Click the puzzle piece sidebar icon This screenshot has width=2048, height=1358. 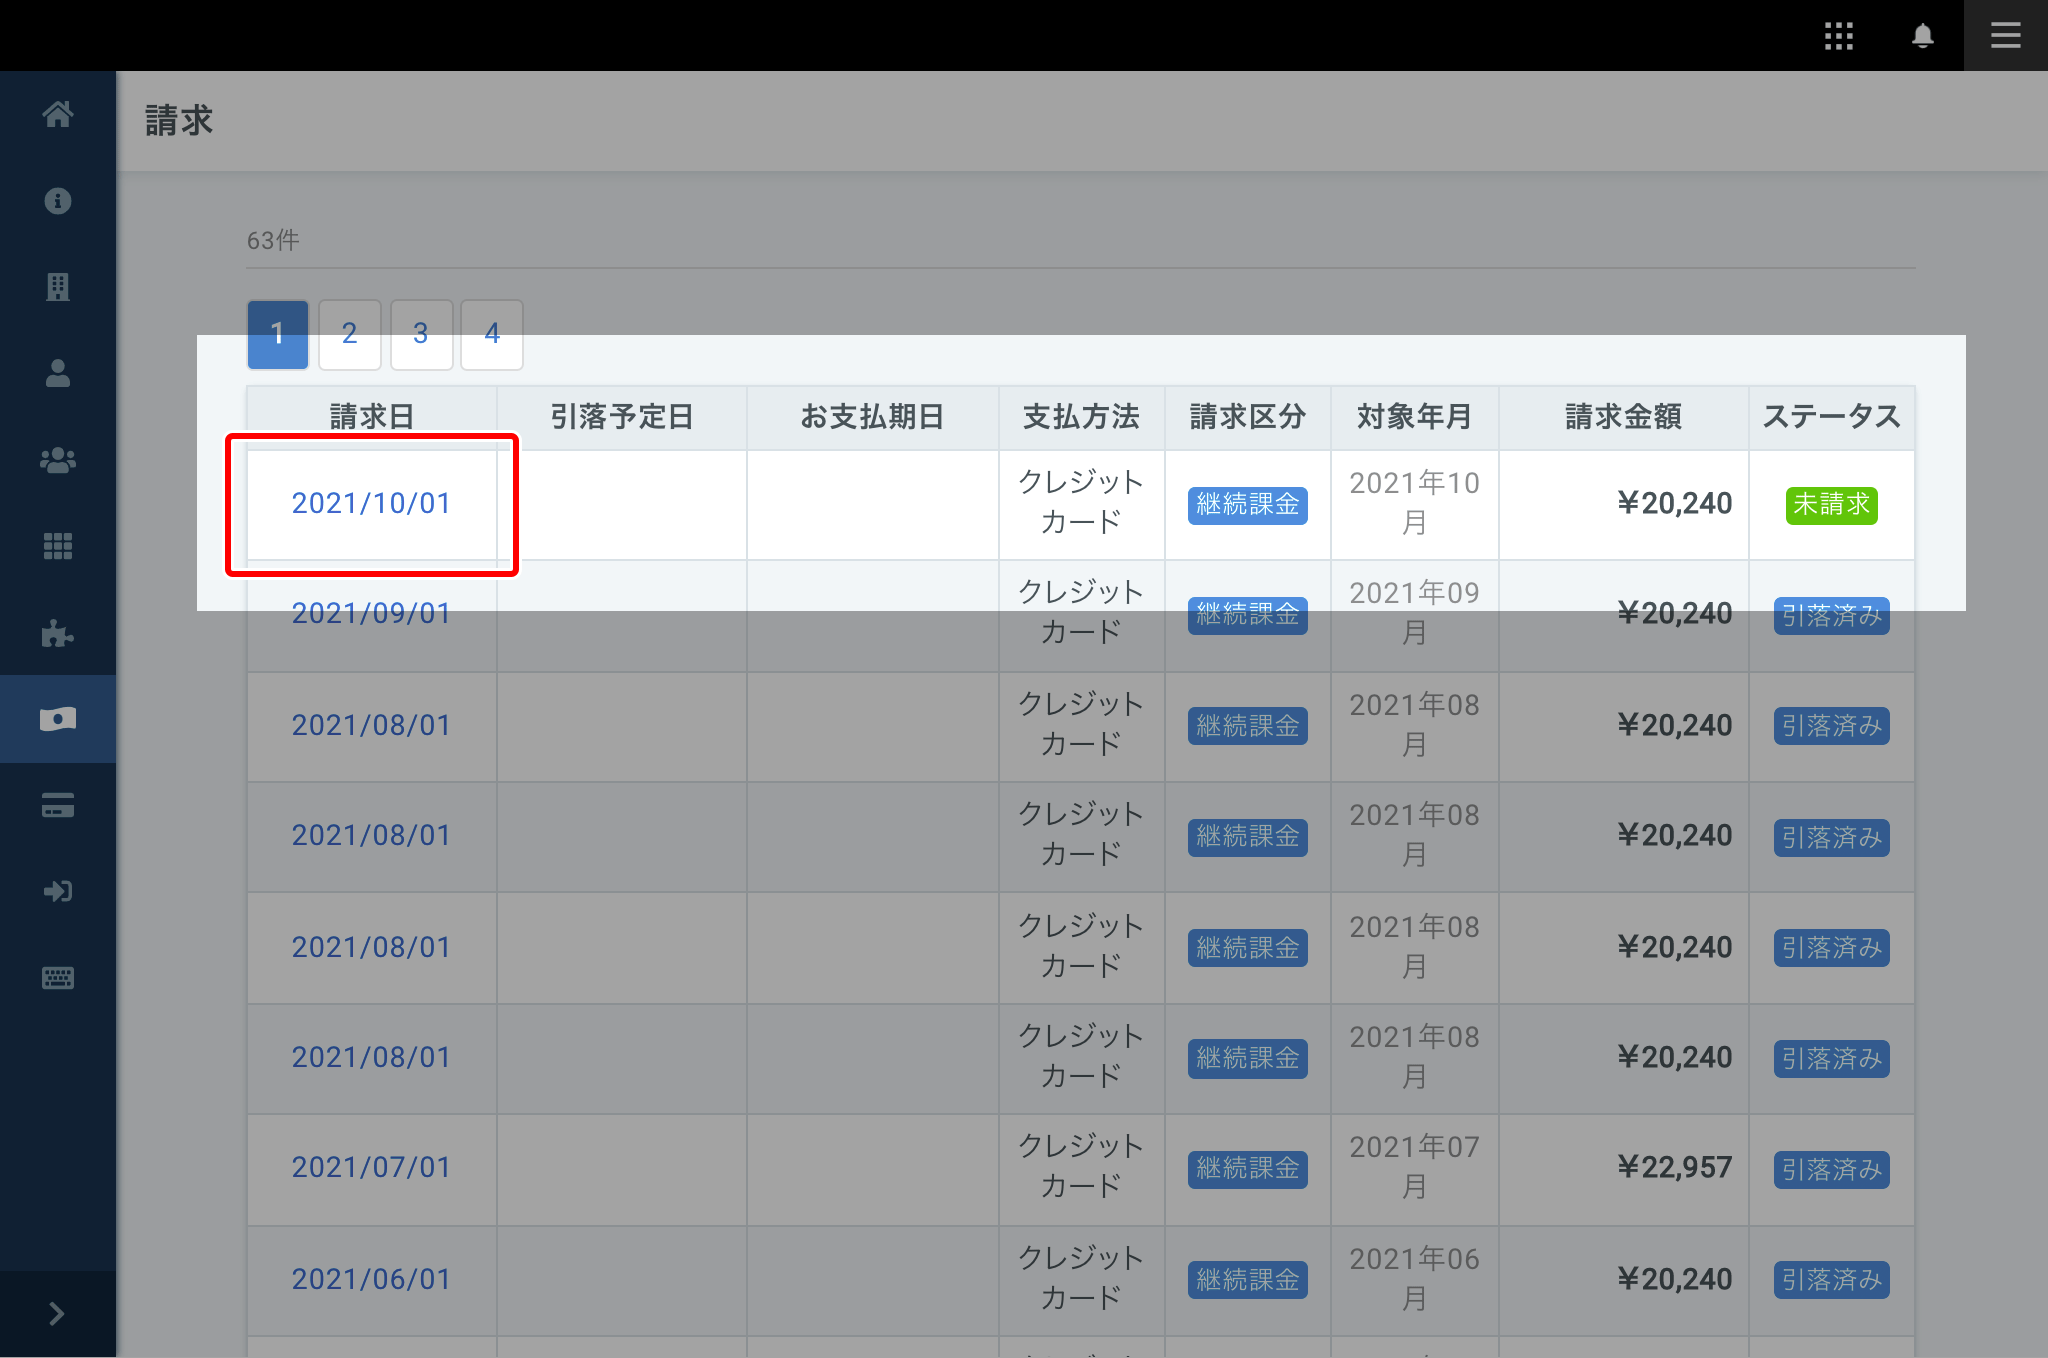58,633
